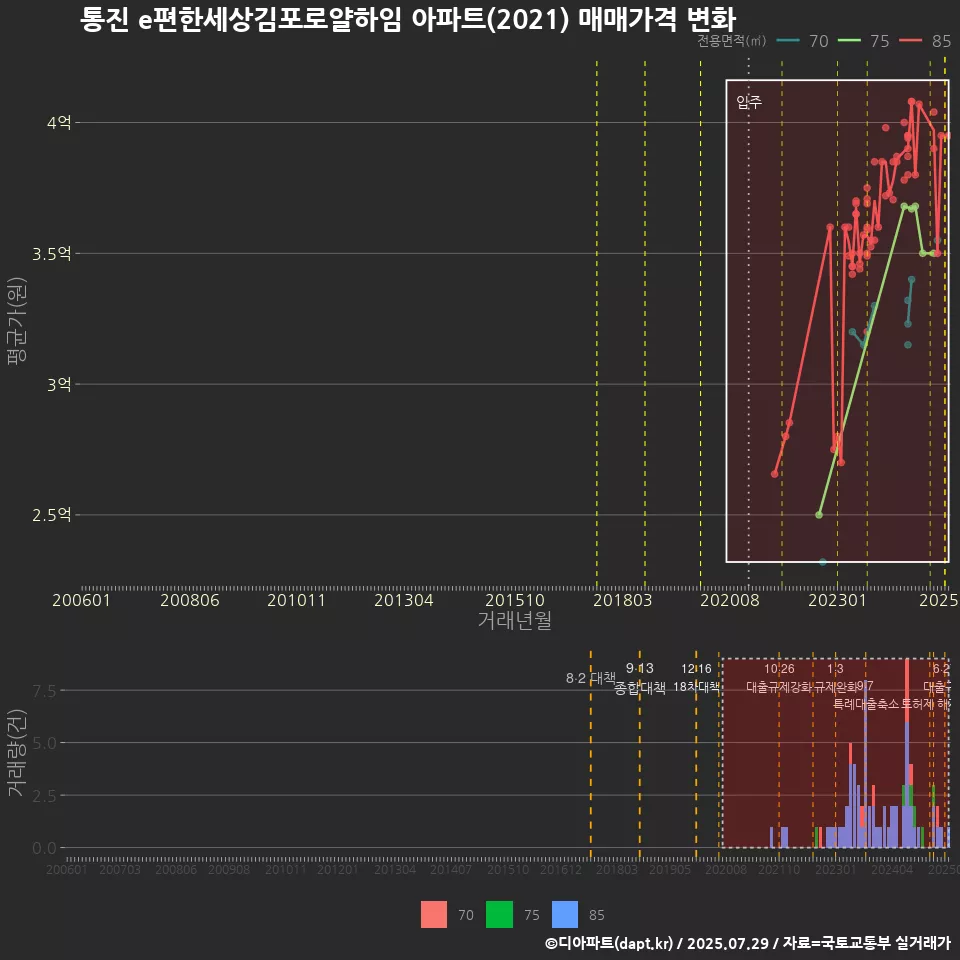Click the 거래량(건) vertical axis title

[17, 752]
